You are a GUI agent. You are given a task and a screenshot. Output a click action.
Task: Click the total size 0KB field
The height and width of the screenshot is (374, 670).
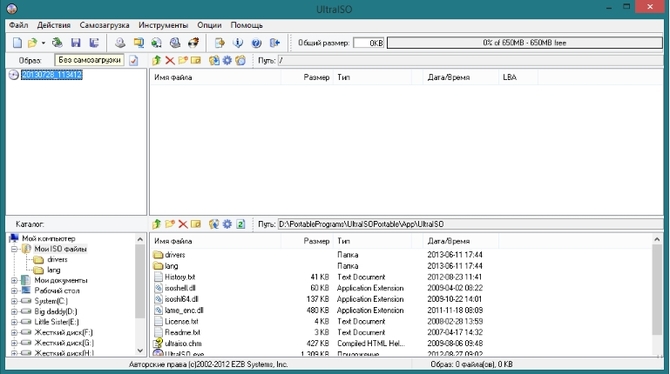[369, 43]
